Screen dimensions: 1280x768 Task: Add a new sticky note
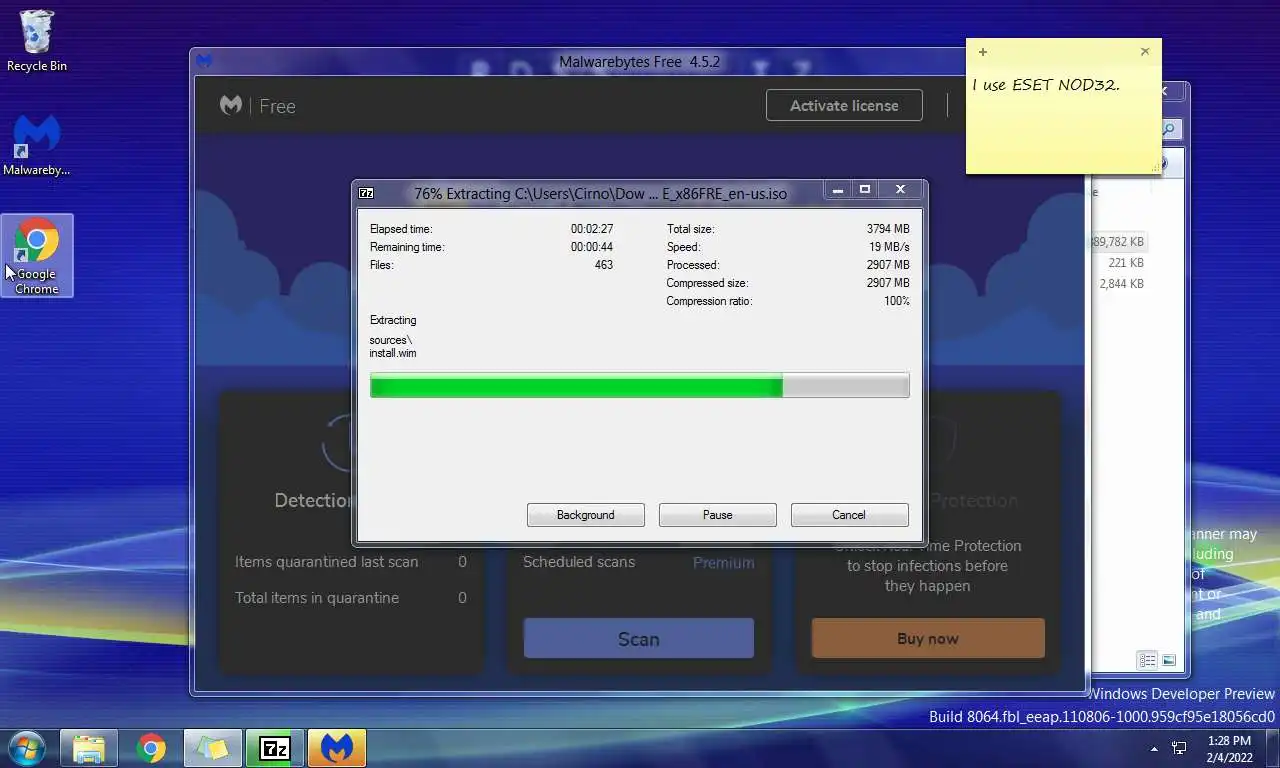983,52
